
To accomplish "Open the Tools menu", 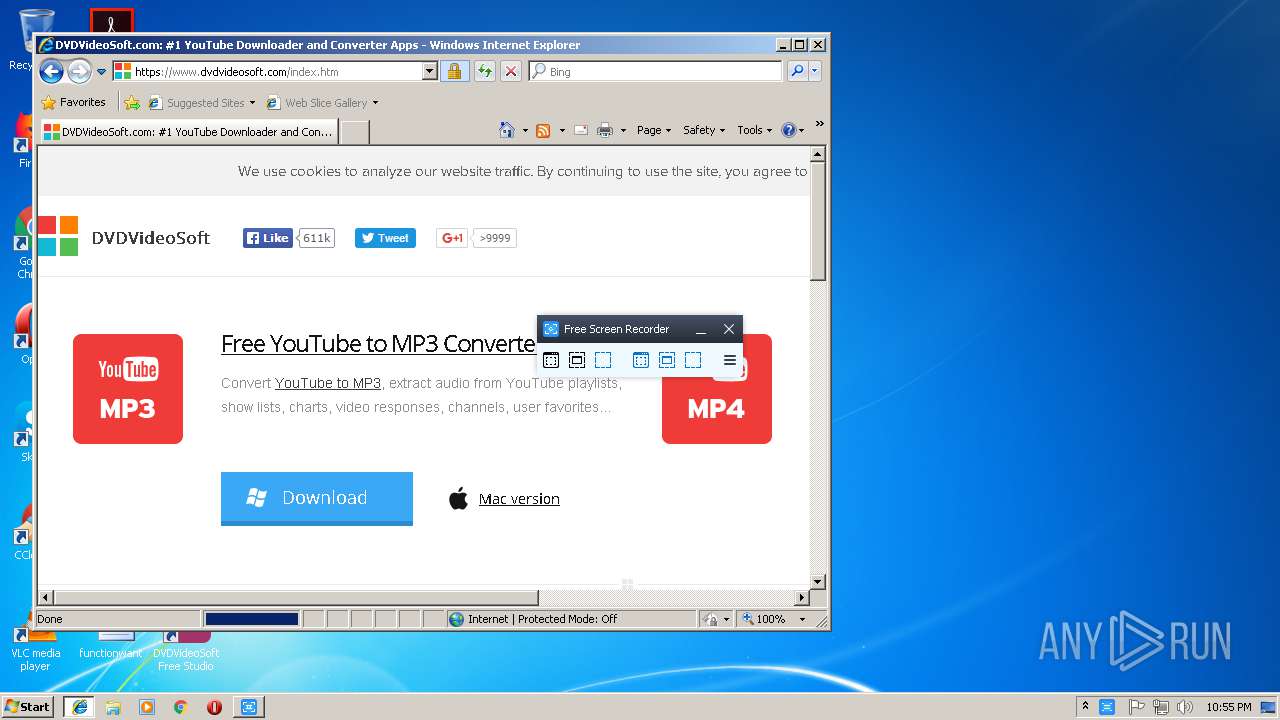I will coord(755,130).
